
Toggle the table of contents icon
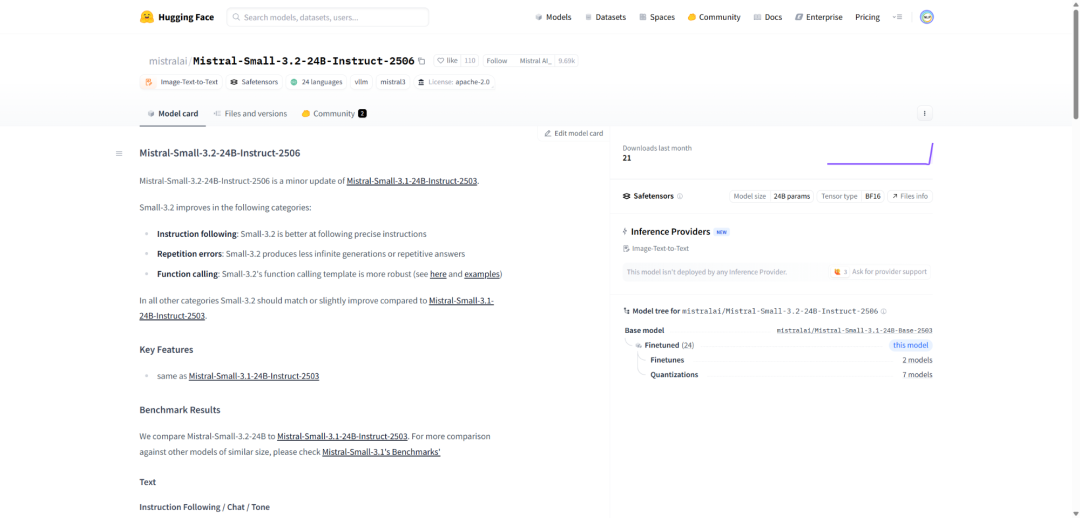[x=119, y=154]
